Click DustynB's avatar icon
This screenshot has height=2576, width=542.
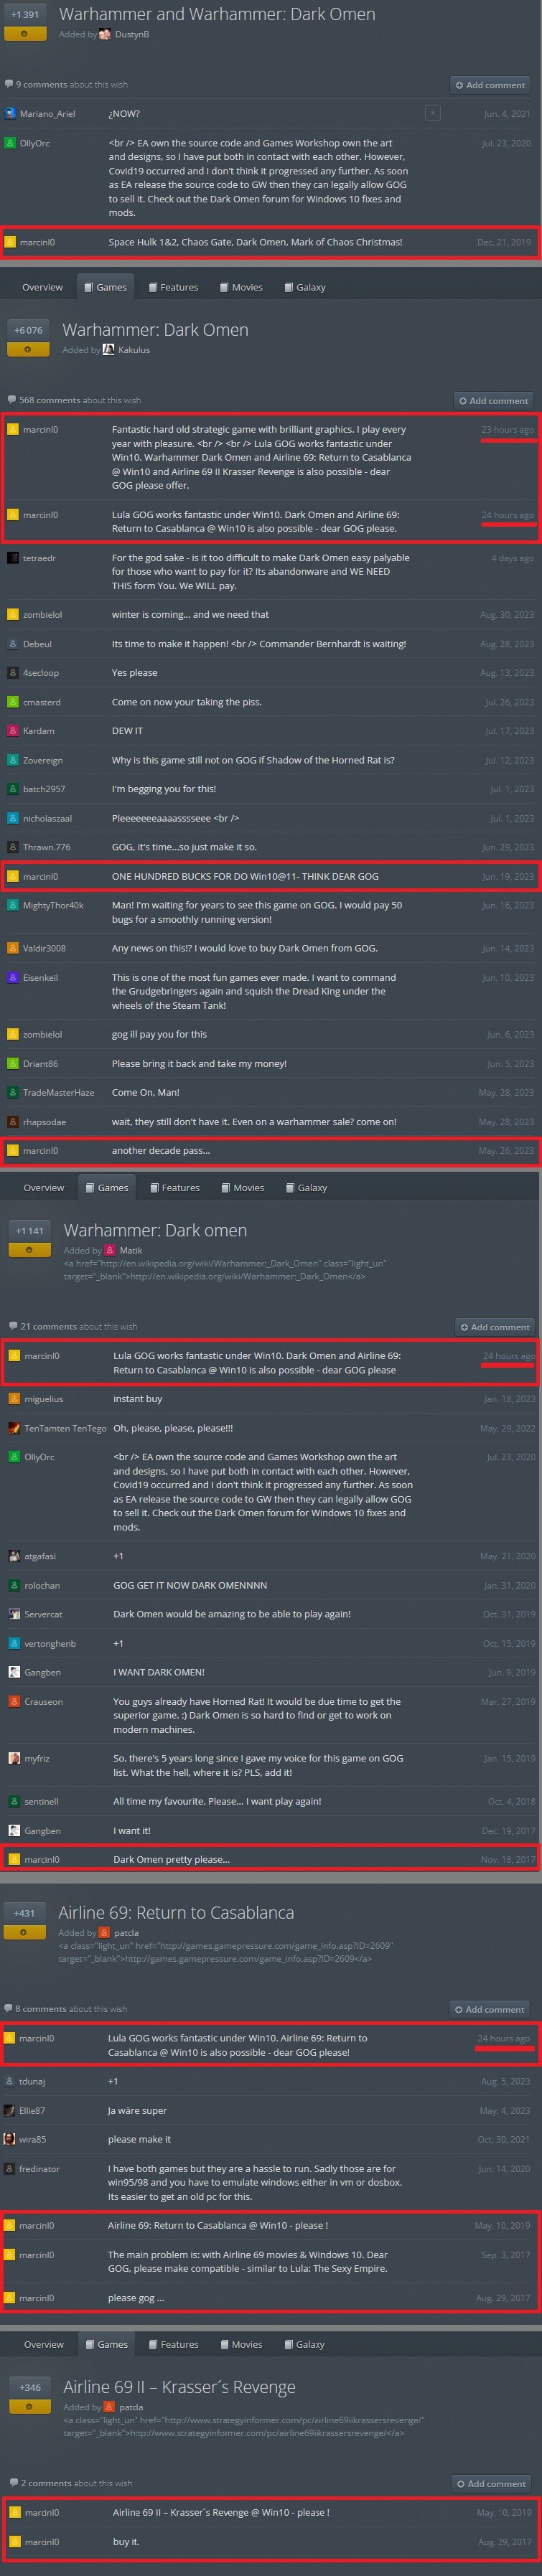coord(105,34)
